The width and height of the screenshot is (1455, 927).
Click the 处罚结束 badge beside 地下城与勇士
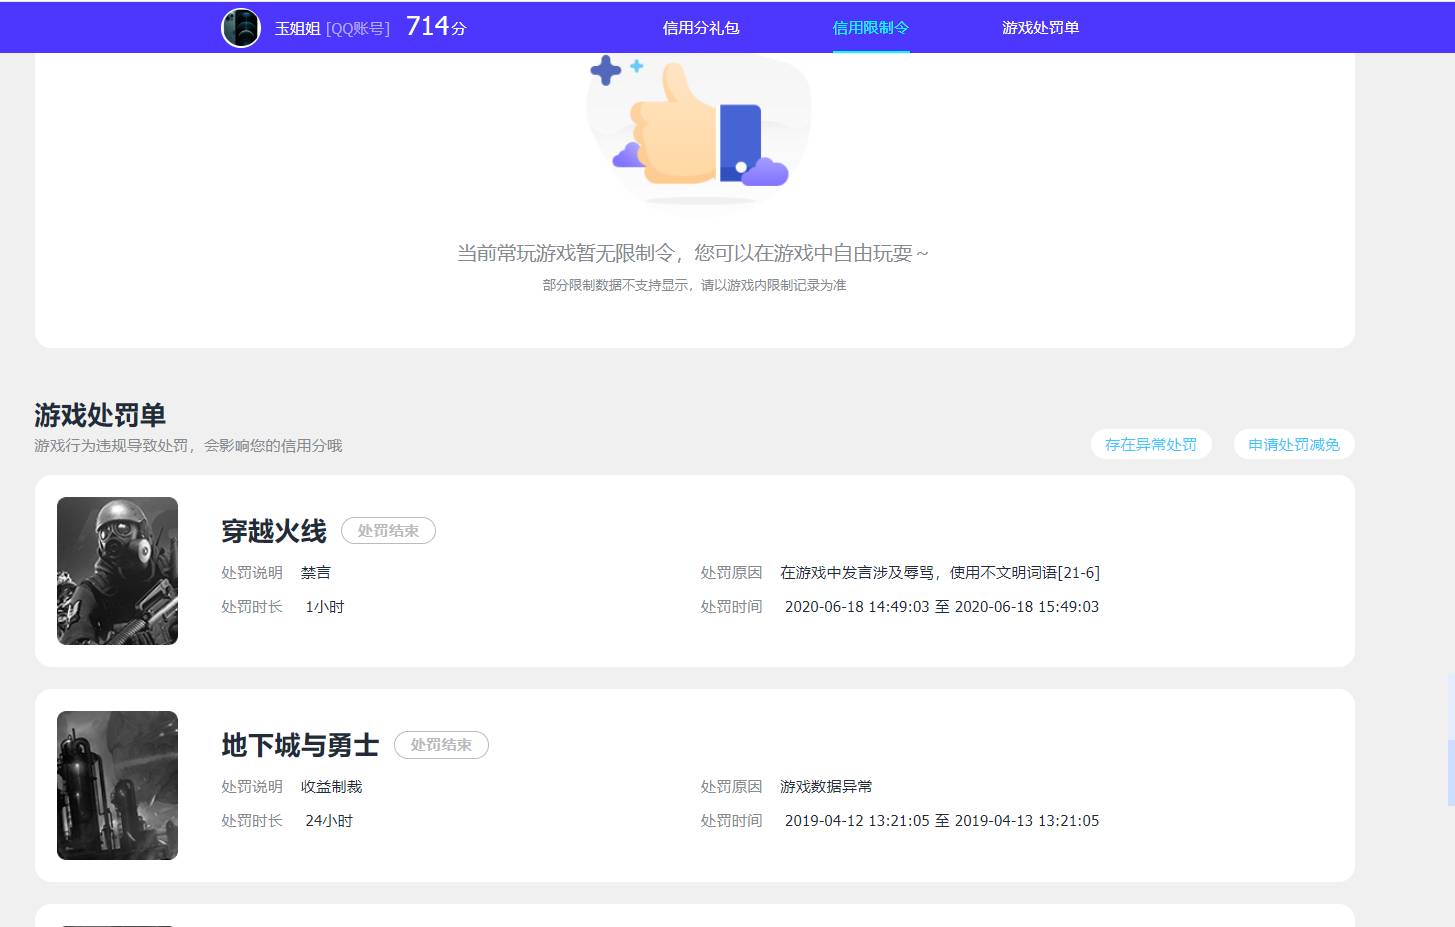[x=441, y=745]
